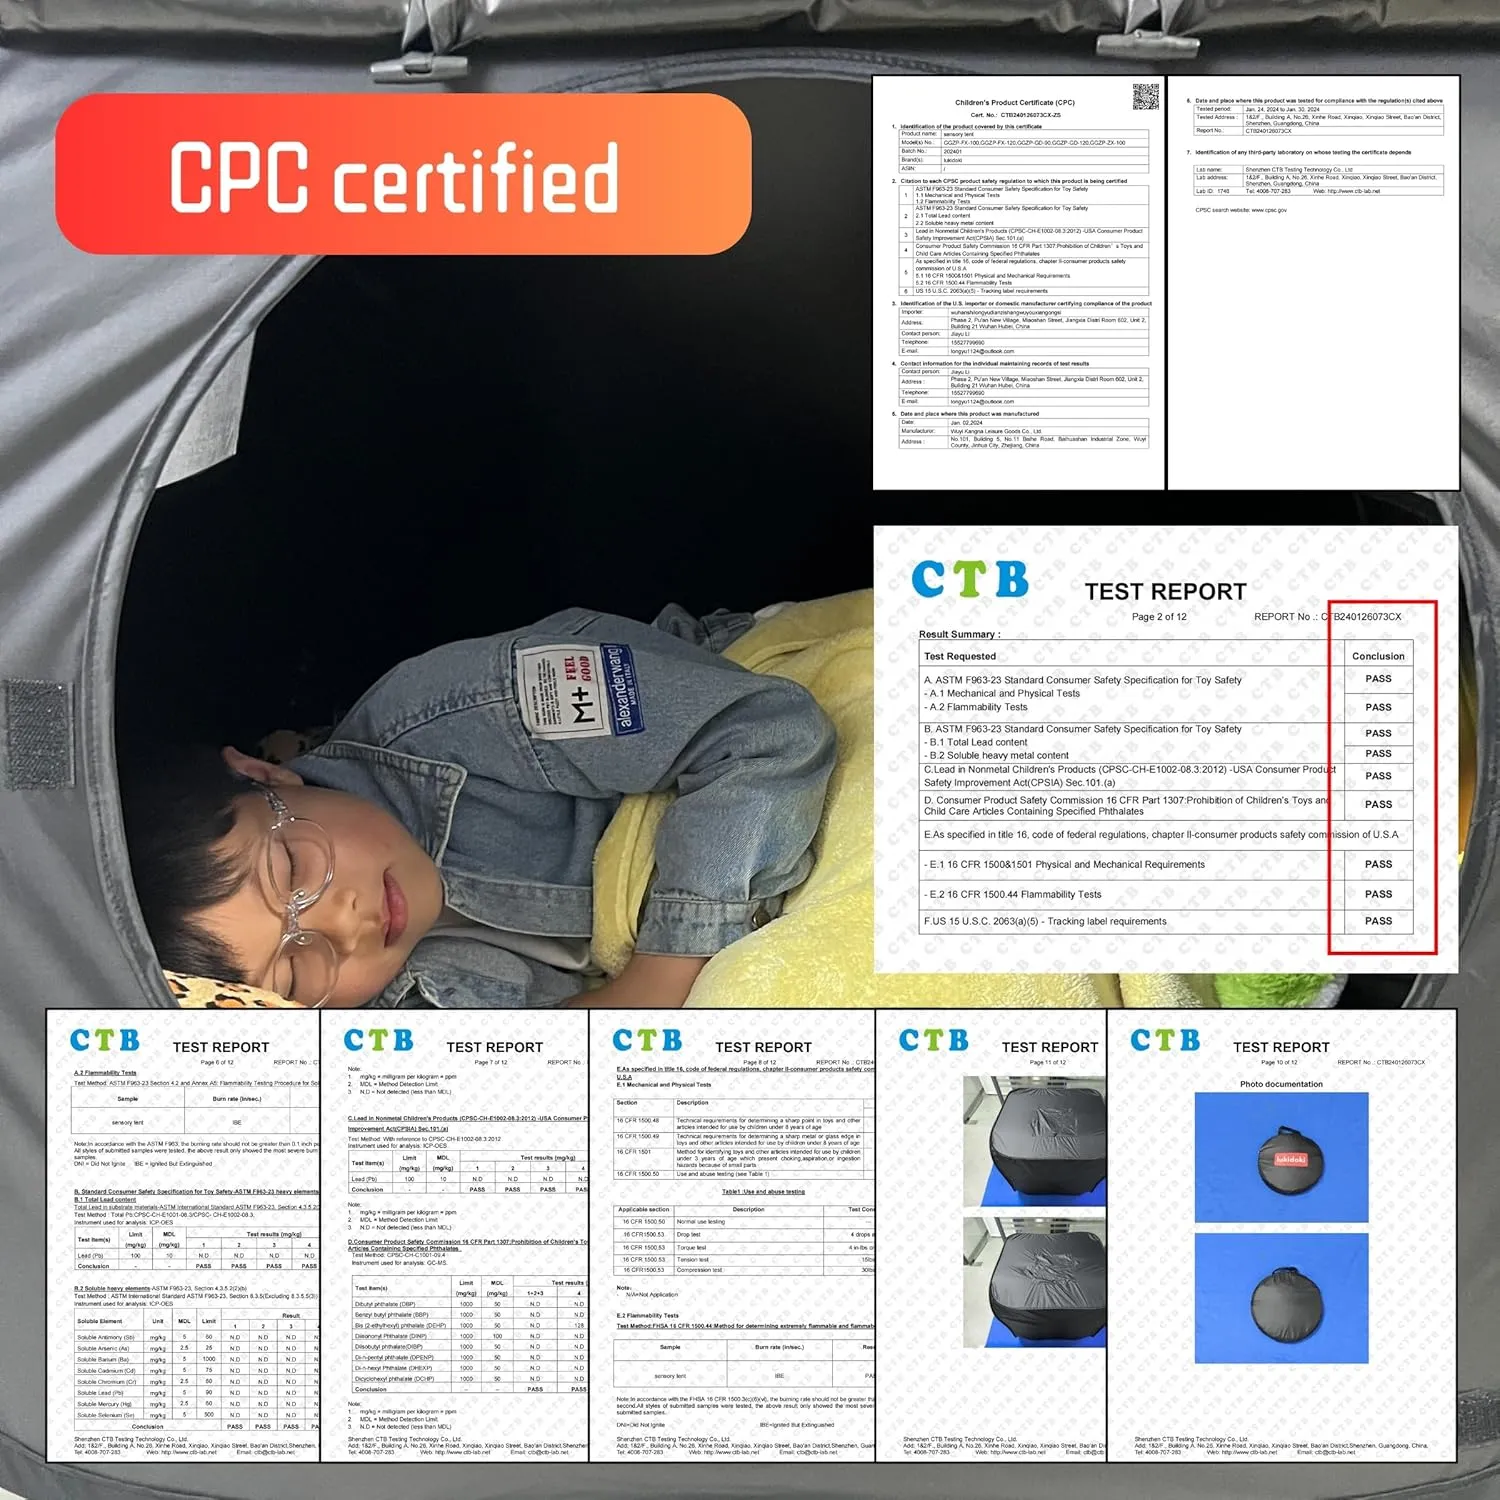The image size is (1500, 1500).
Task: Select PASS for A.1 Mechanical and Physical Tests
Action: 1378,679
